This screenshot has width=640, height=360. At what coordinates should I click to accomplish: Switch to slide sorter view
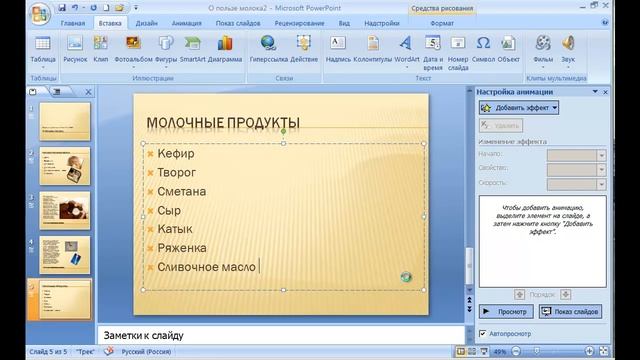472,351
